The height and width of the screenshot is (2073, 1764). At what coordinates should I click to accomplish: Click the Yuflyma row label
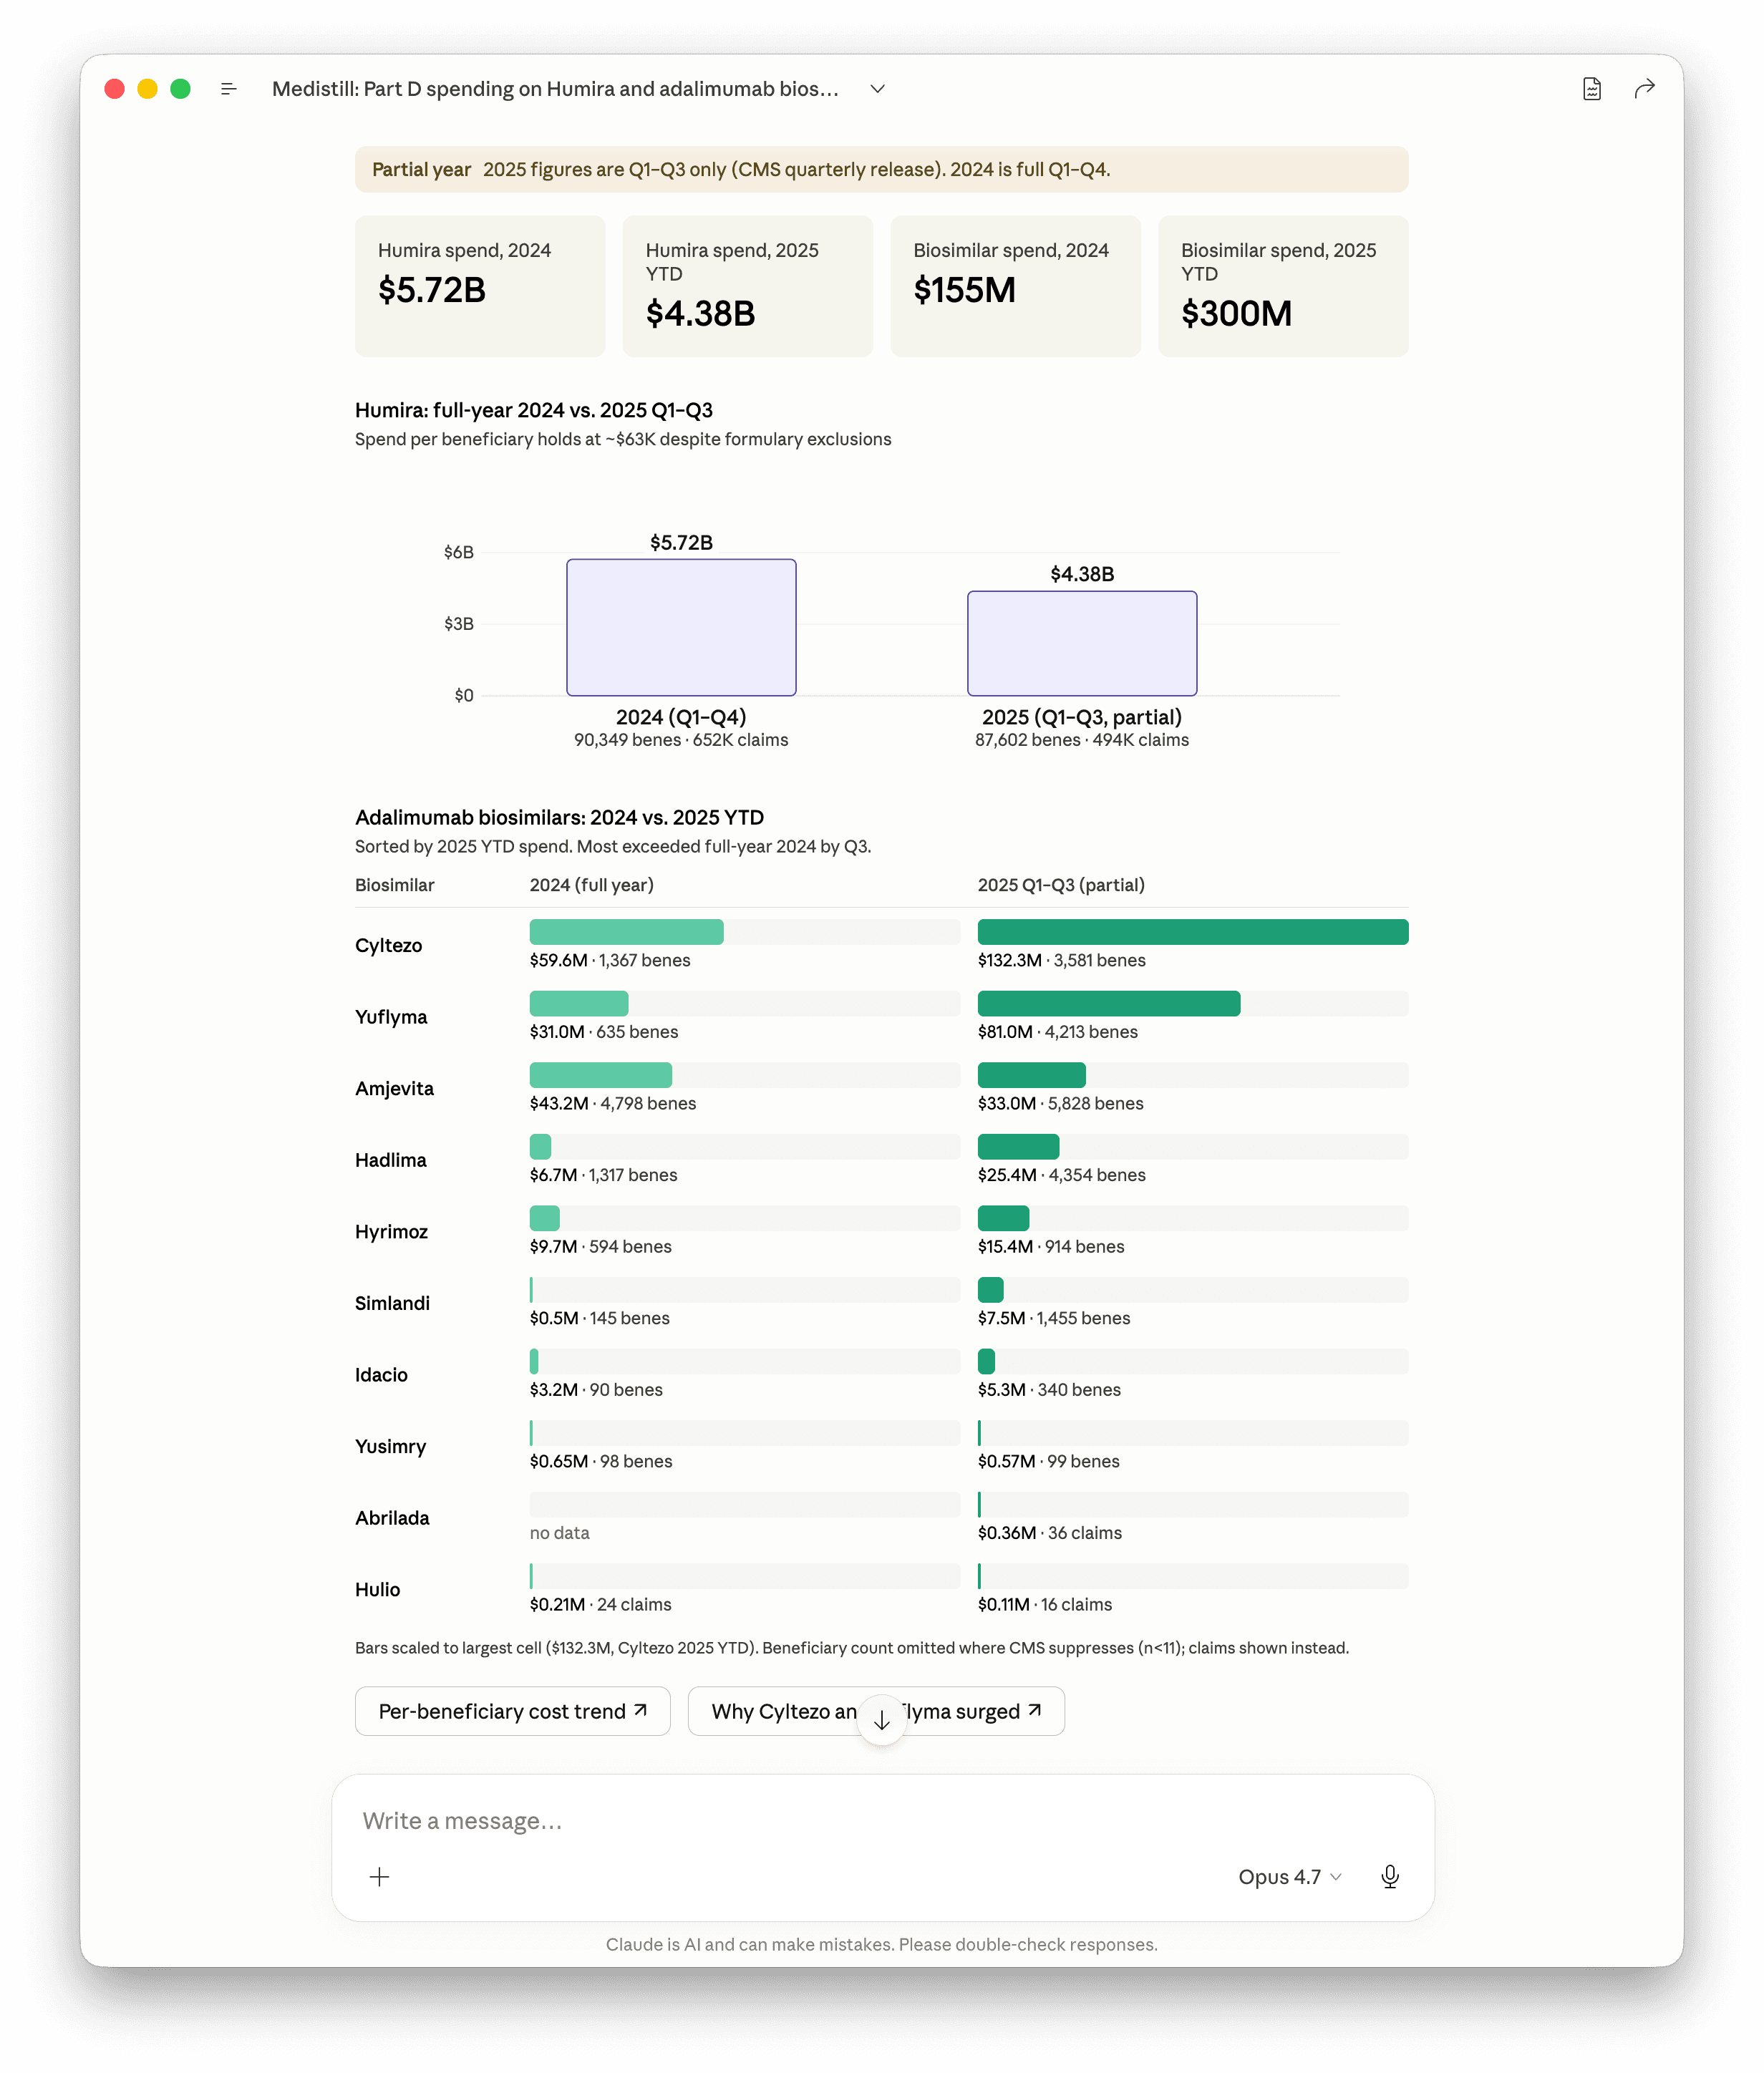[x=391, y=1017]
